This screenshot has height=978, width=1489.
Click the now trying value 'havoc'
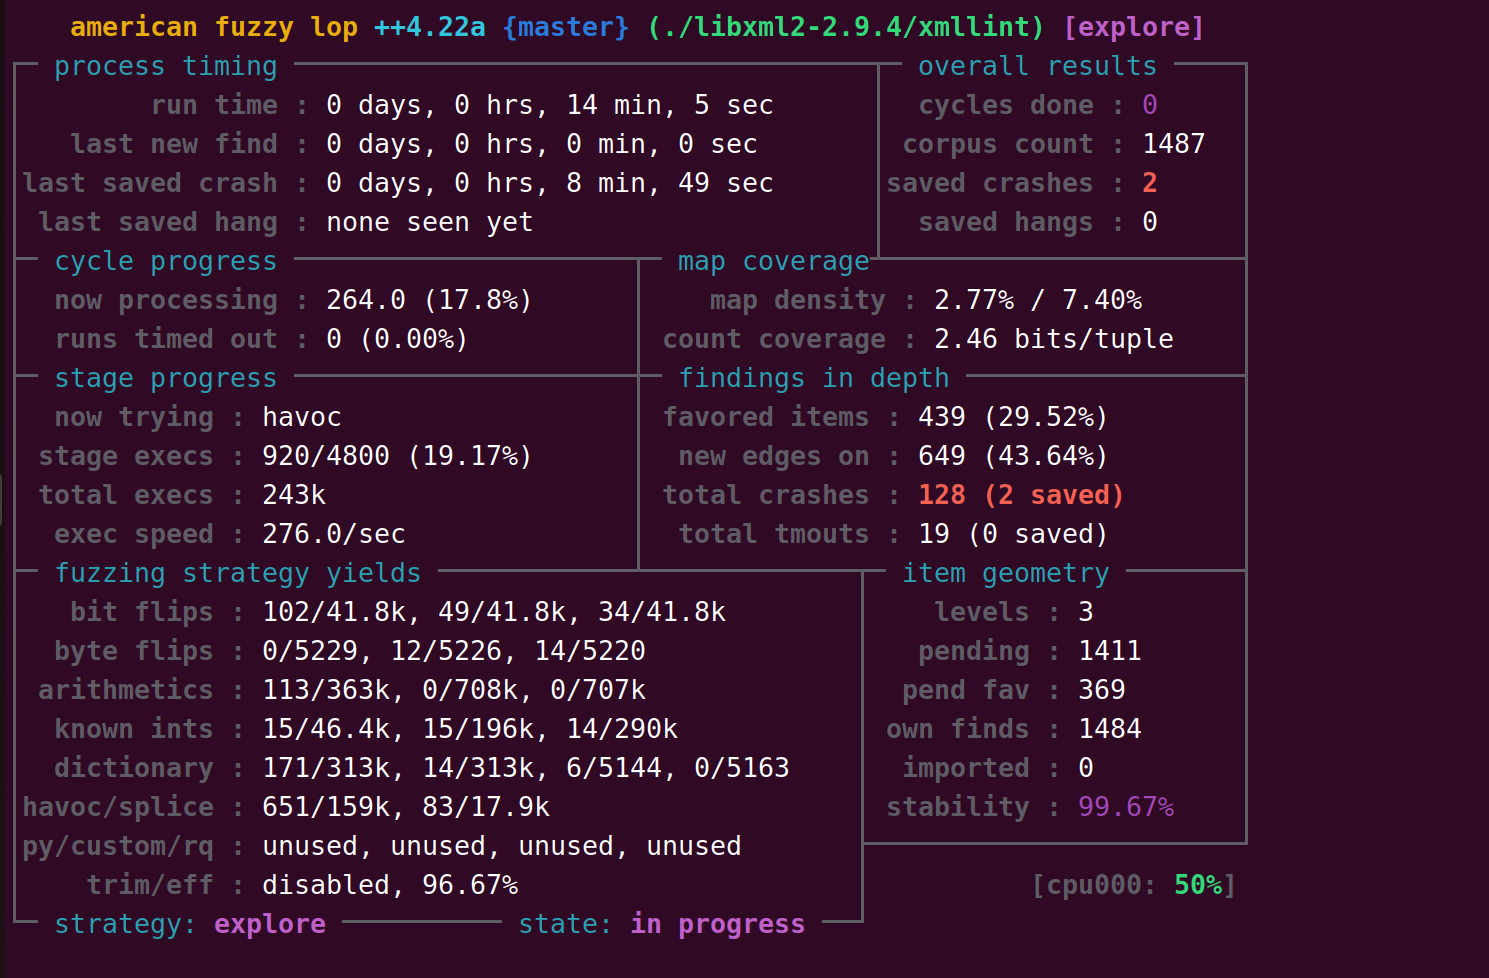click(302, 417)
